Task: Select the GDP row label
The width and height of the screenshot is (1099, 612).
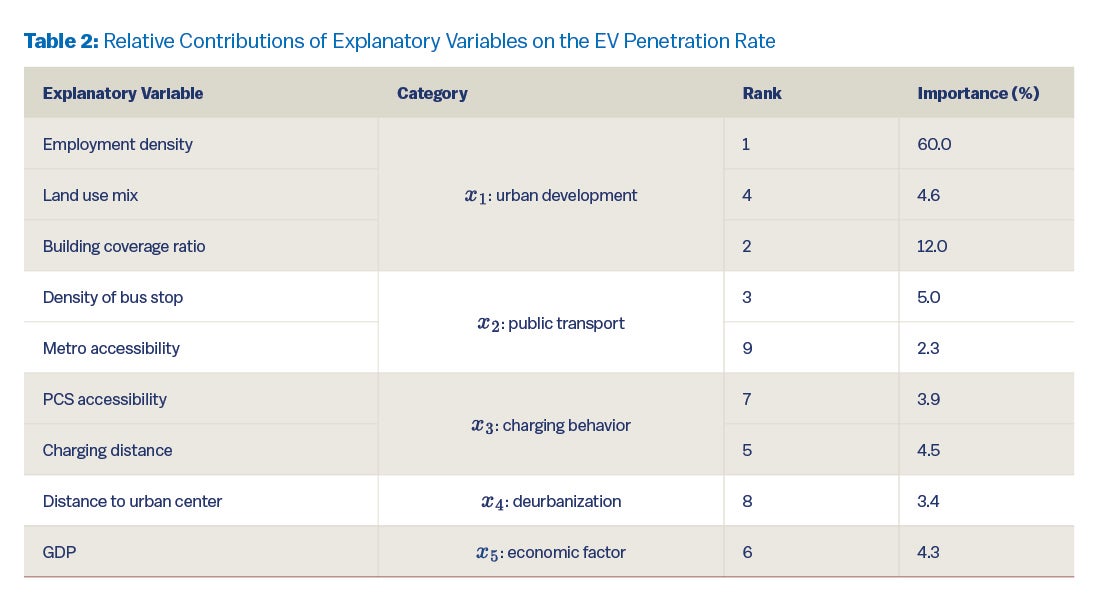Action: [59, 552]
